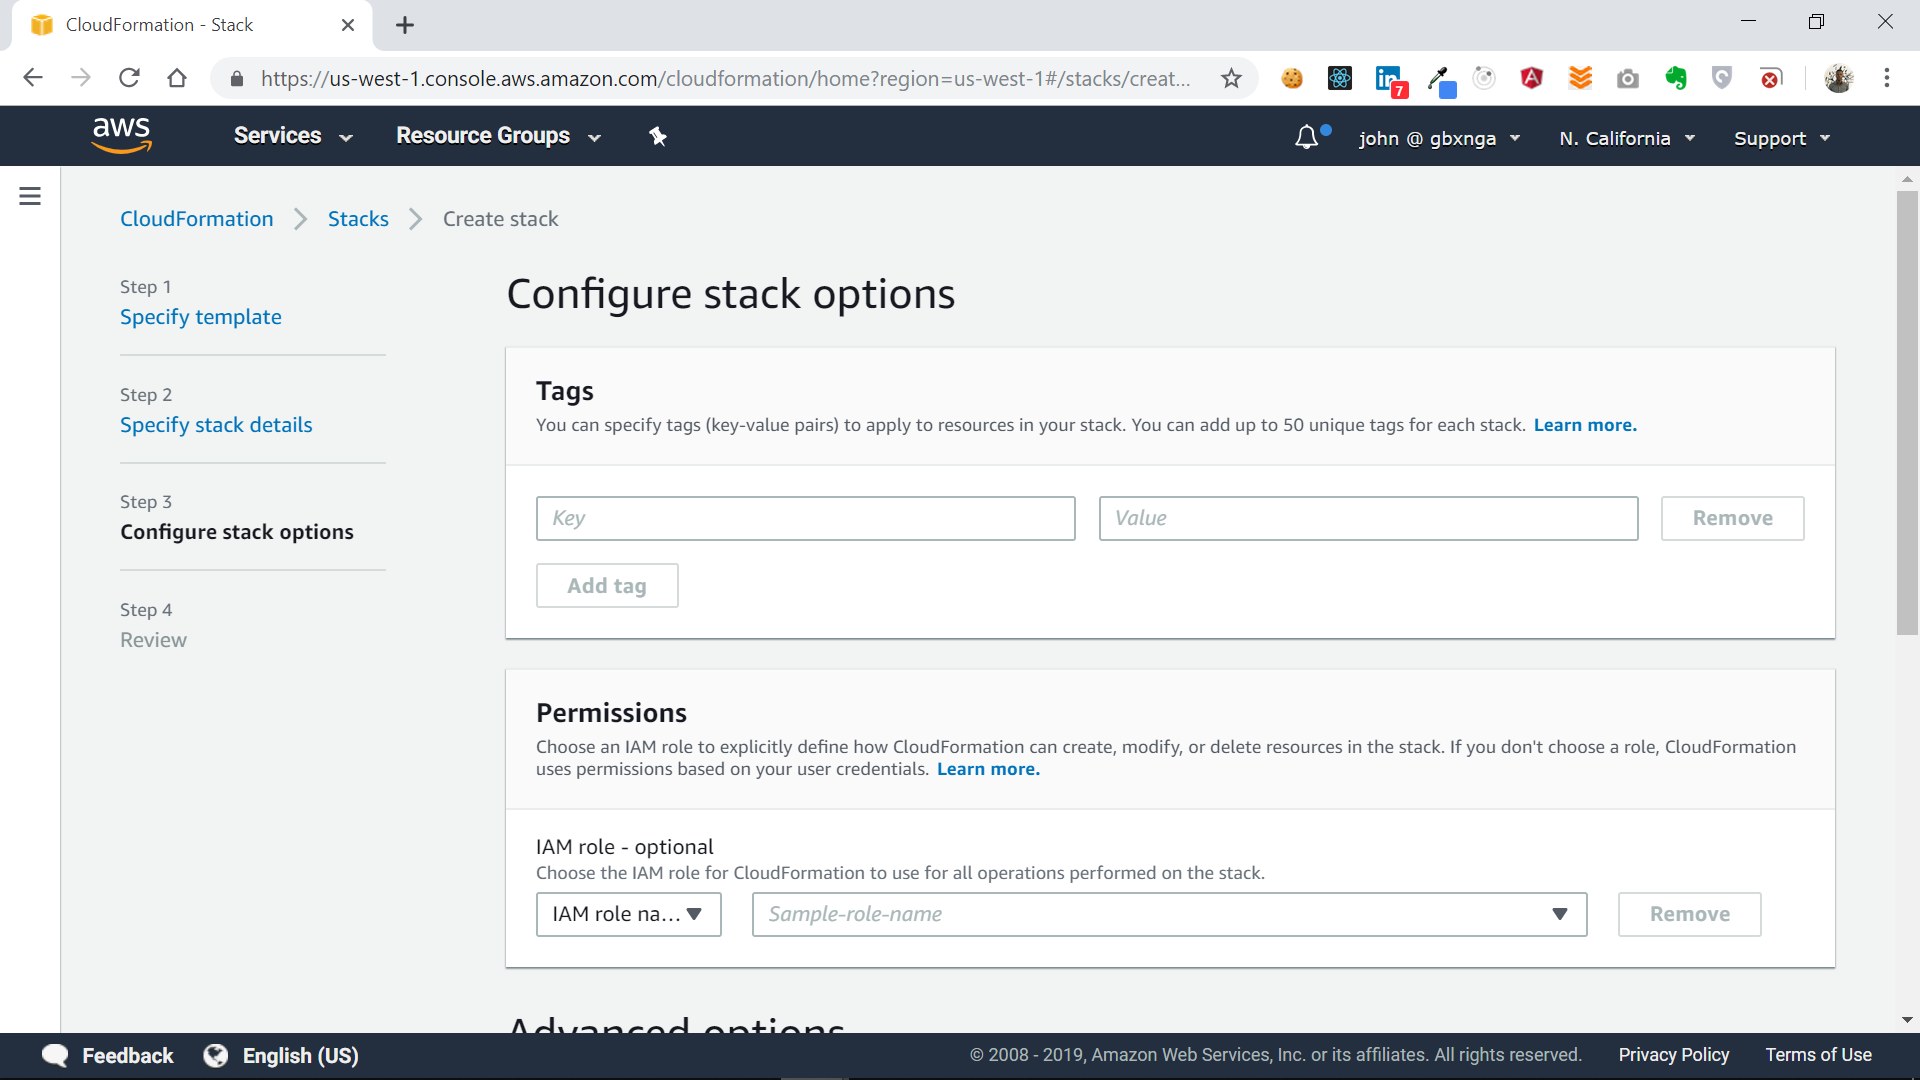Open the pin shortcuts icon in AWS navbar
Viewport: 1920px width, 1080px height.
(x=657, y=137)
